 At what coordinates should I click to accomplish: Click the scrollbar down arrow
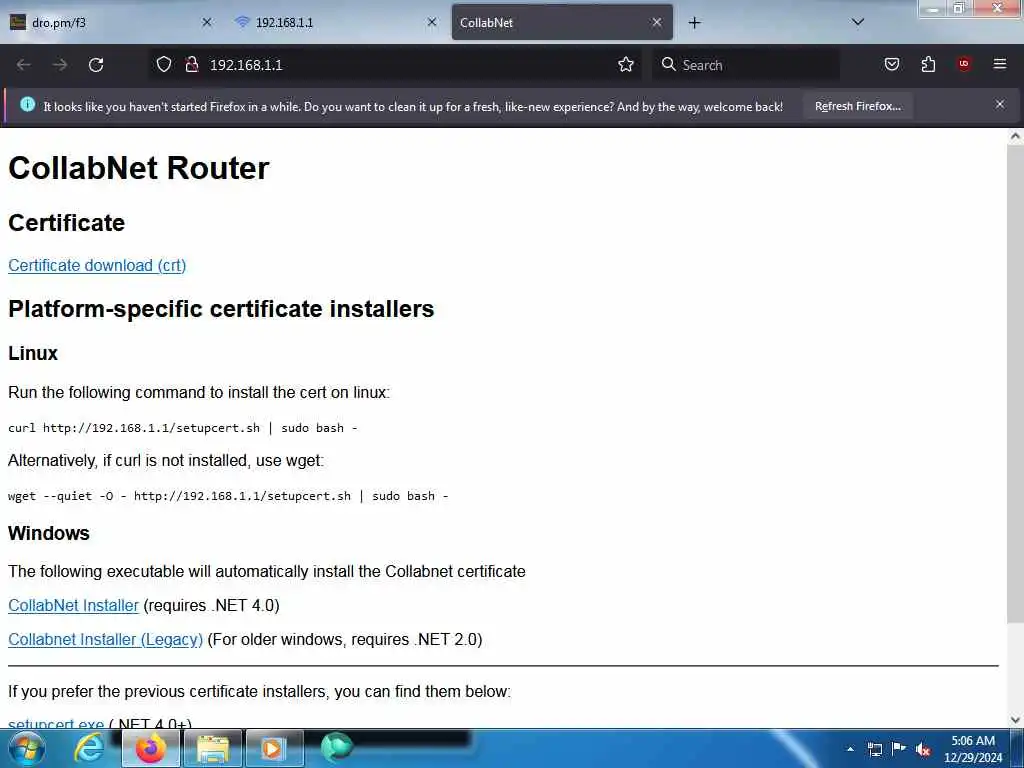[1015, 720]
